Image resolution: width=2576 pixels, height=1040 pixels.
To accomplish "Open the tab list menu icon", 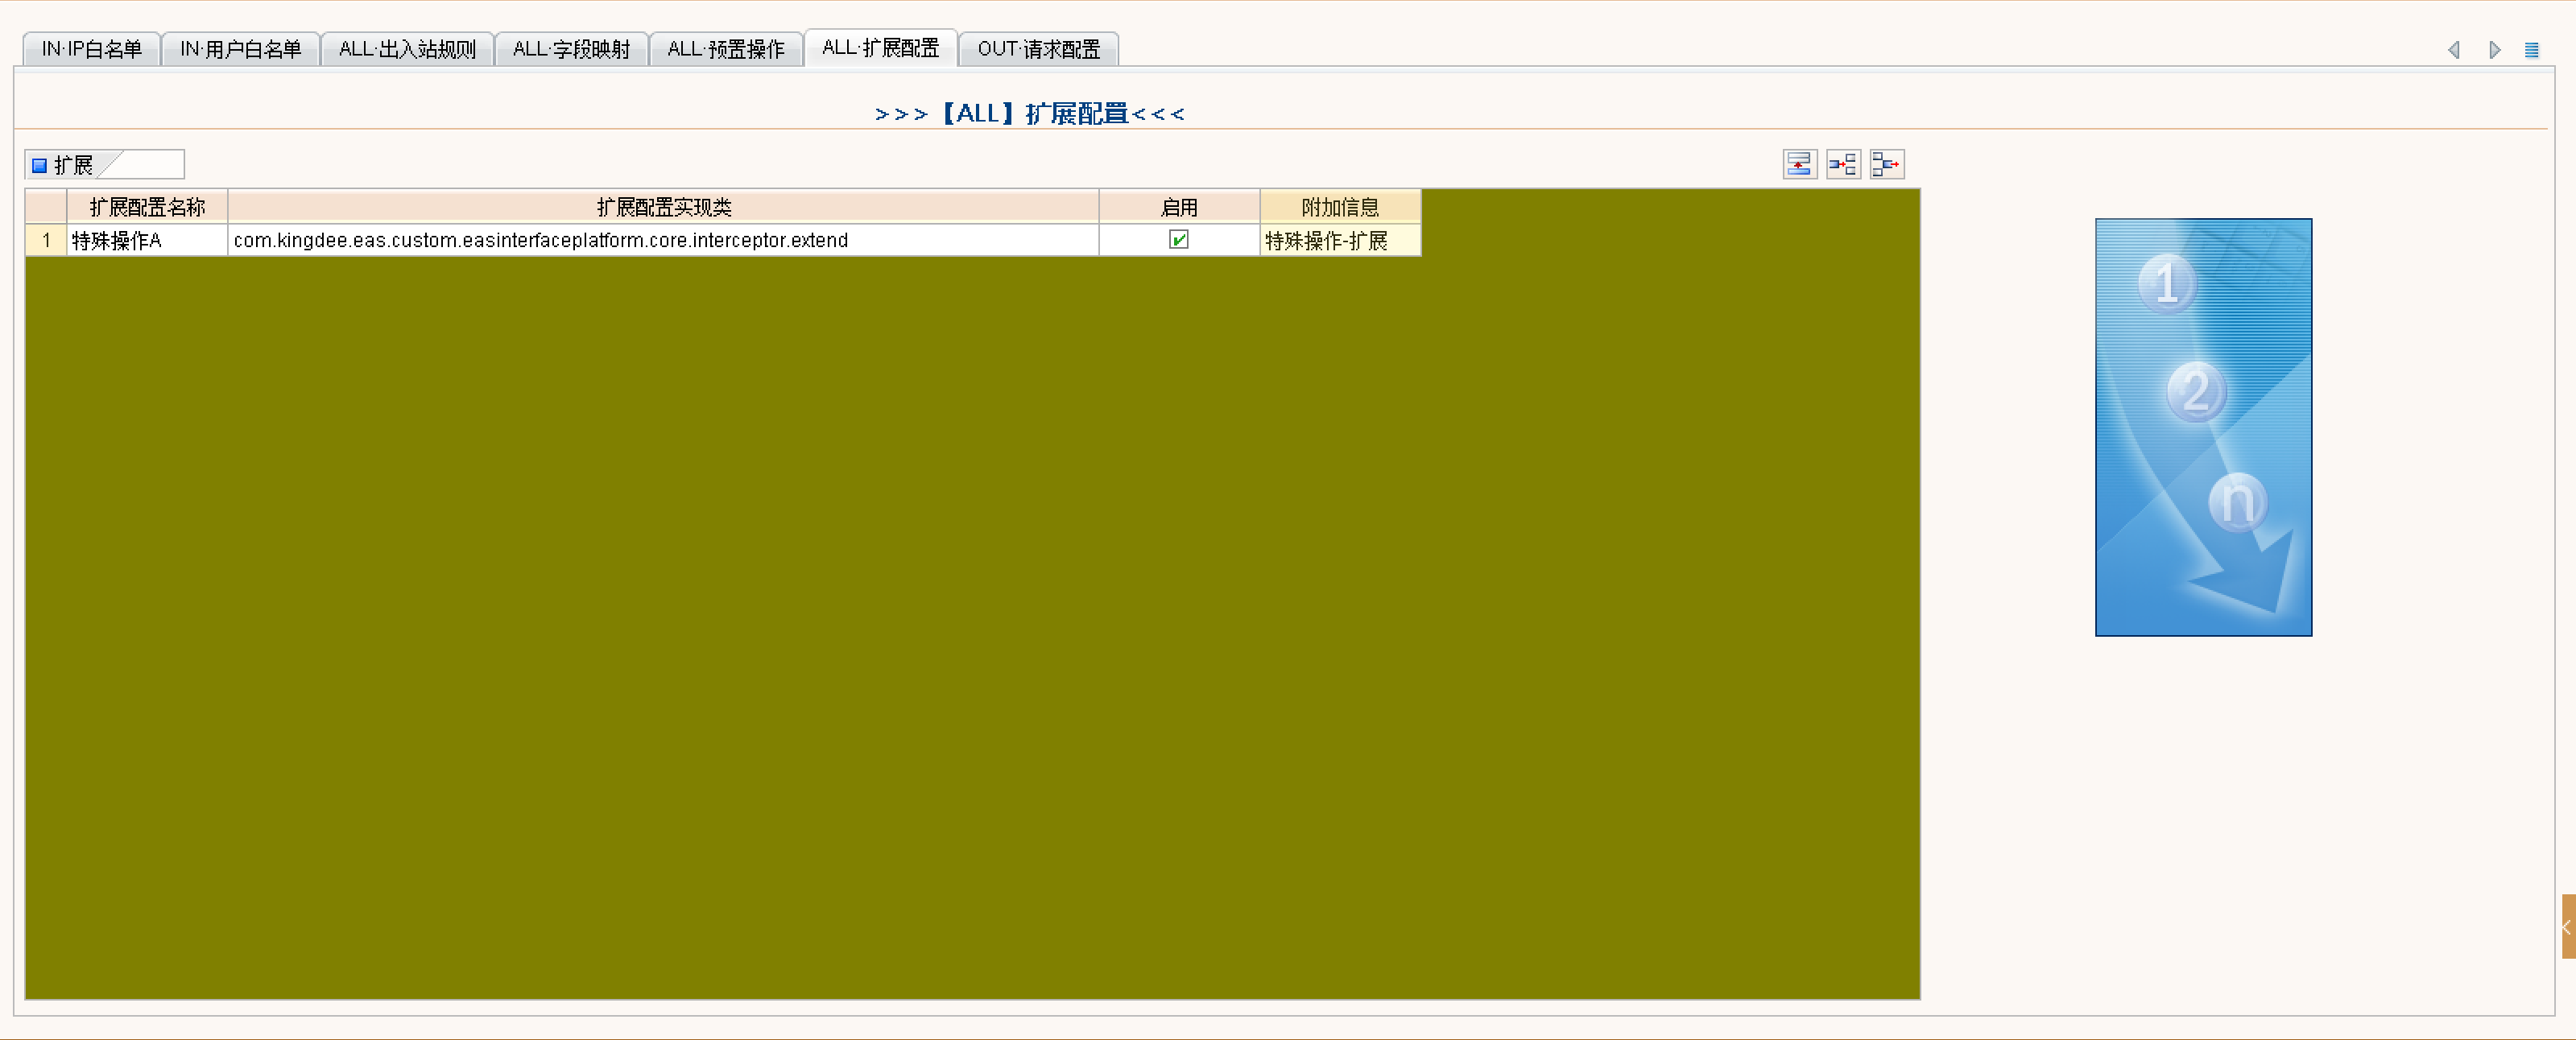I will click(x=2531, y=50).
